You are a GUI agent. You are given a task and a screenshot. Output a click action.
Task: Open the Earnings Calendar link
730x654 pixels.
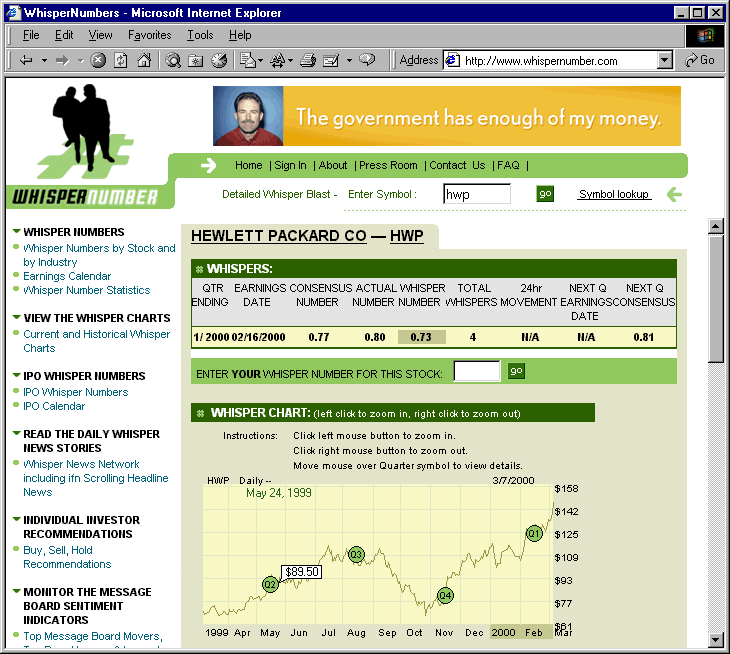(67, 276)
